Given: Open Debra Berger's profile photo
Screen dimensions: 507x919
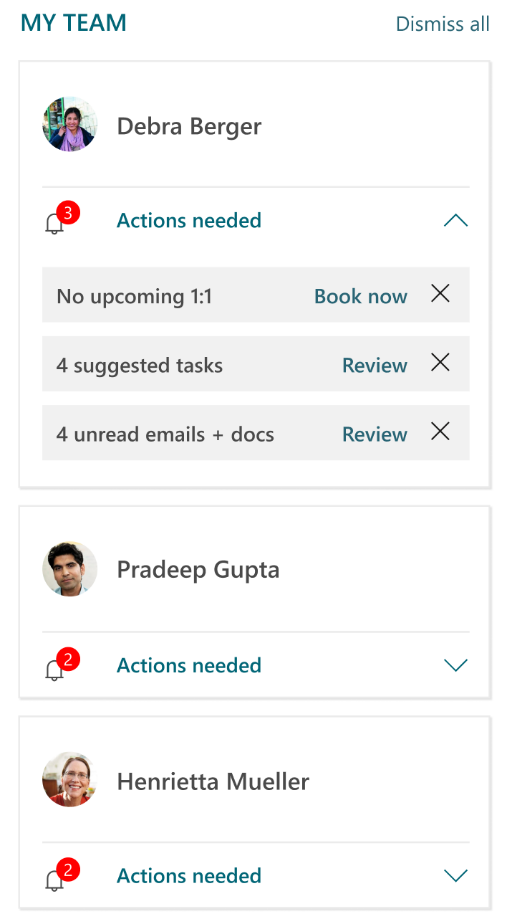Looking at the screenshot, I should pos(70,124).
